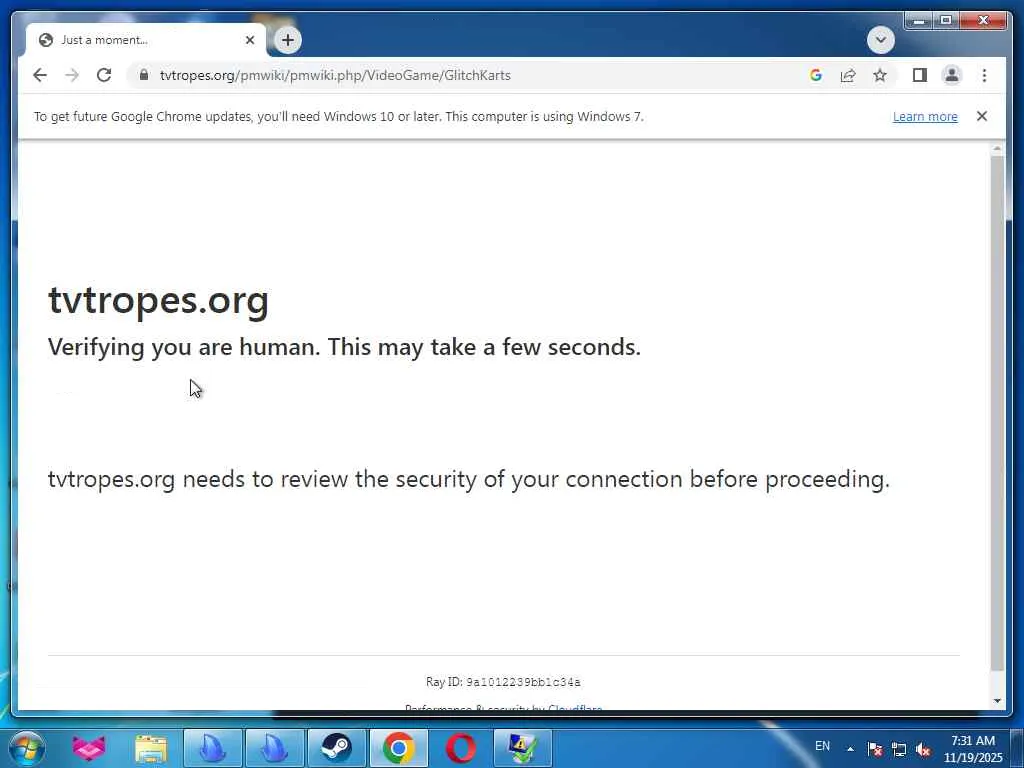Click the 'Verifying you are human' heading
Viewport: 1024px width, 768px height.
click(x=344, y=347)
